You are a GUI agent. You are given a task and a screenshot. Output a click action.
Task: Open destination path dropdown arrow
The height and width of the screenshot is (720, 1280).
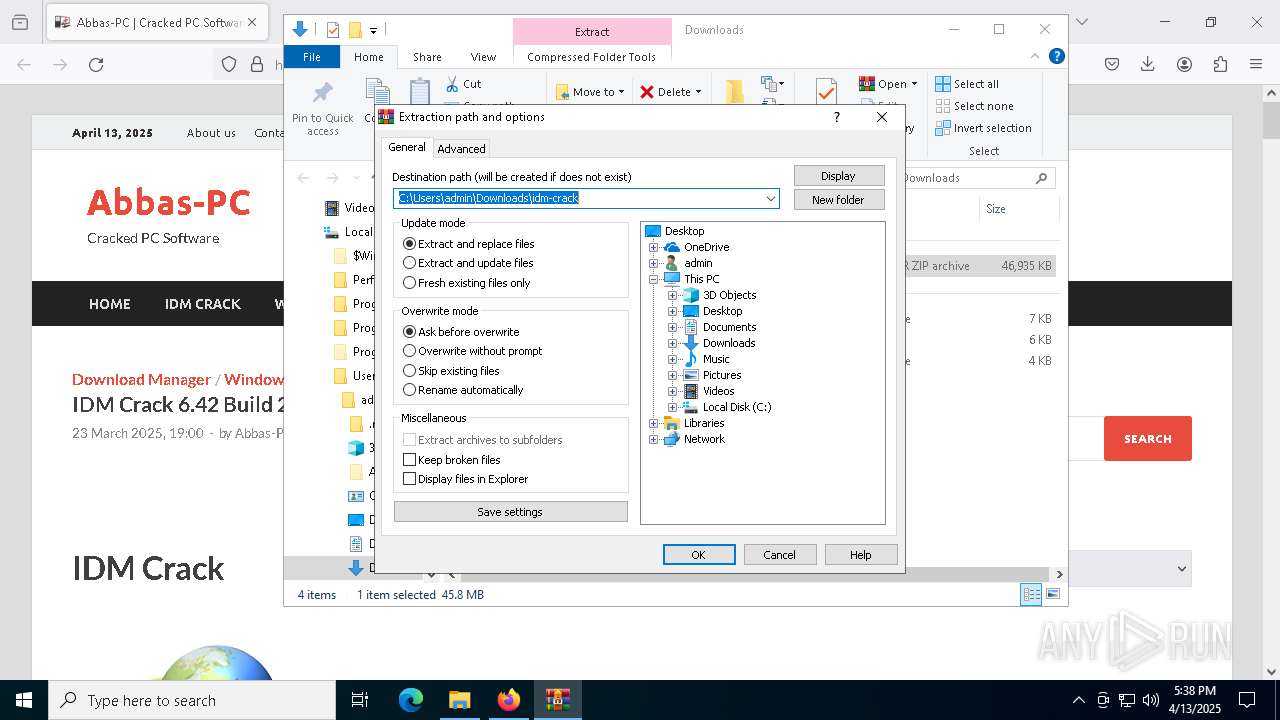click(771, 198)
